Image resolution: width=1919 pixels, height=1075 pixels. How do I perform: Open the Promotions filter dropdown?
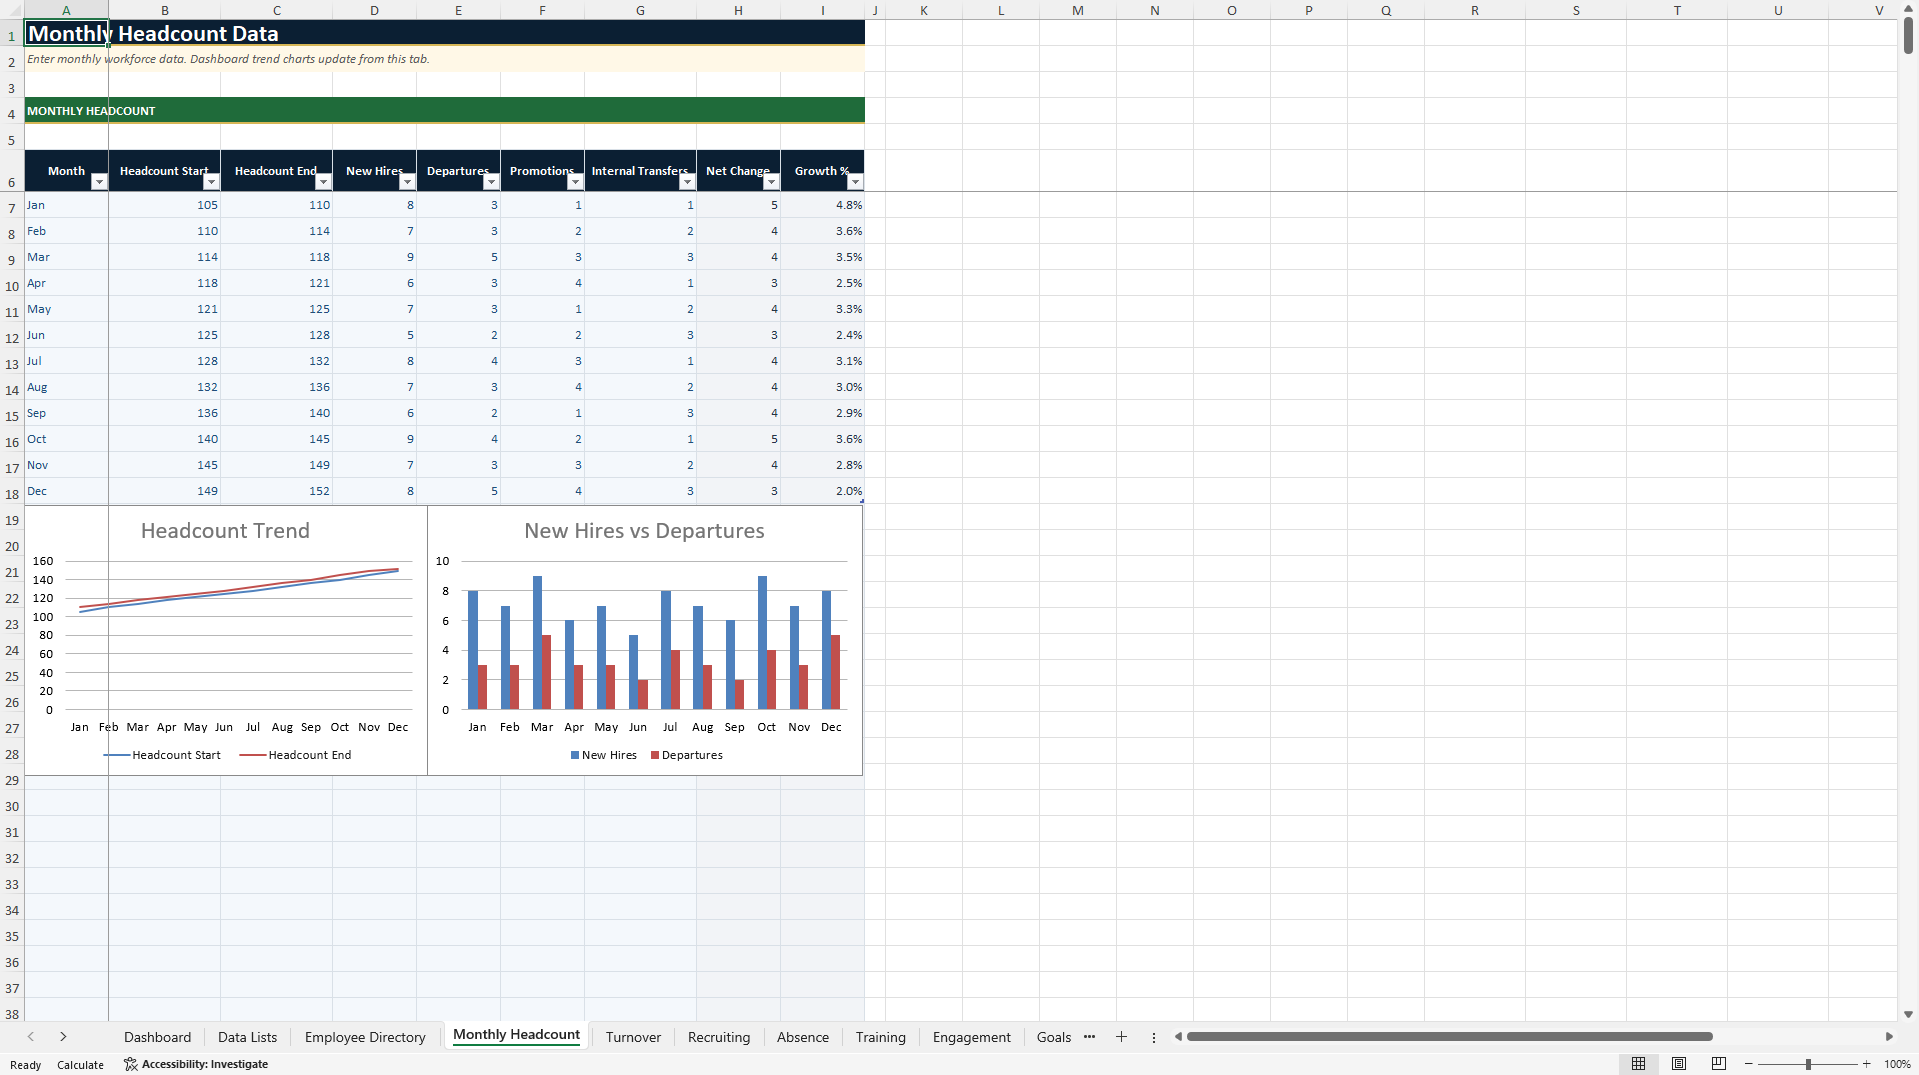tap(575, 182)
